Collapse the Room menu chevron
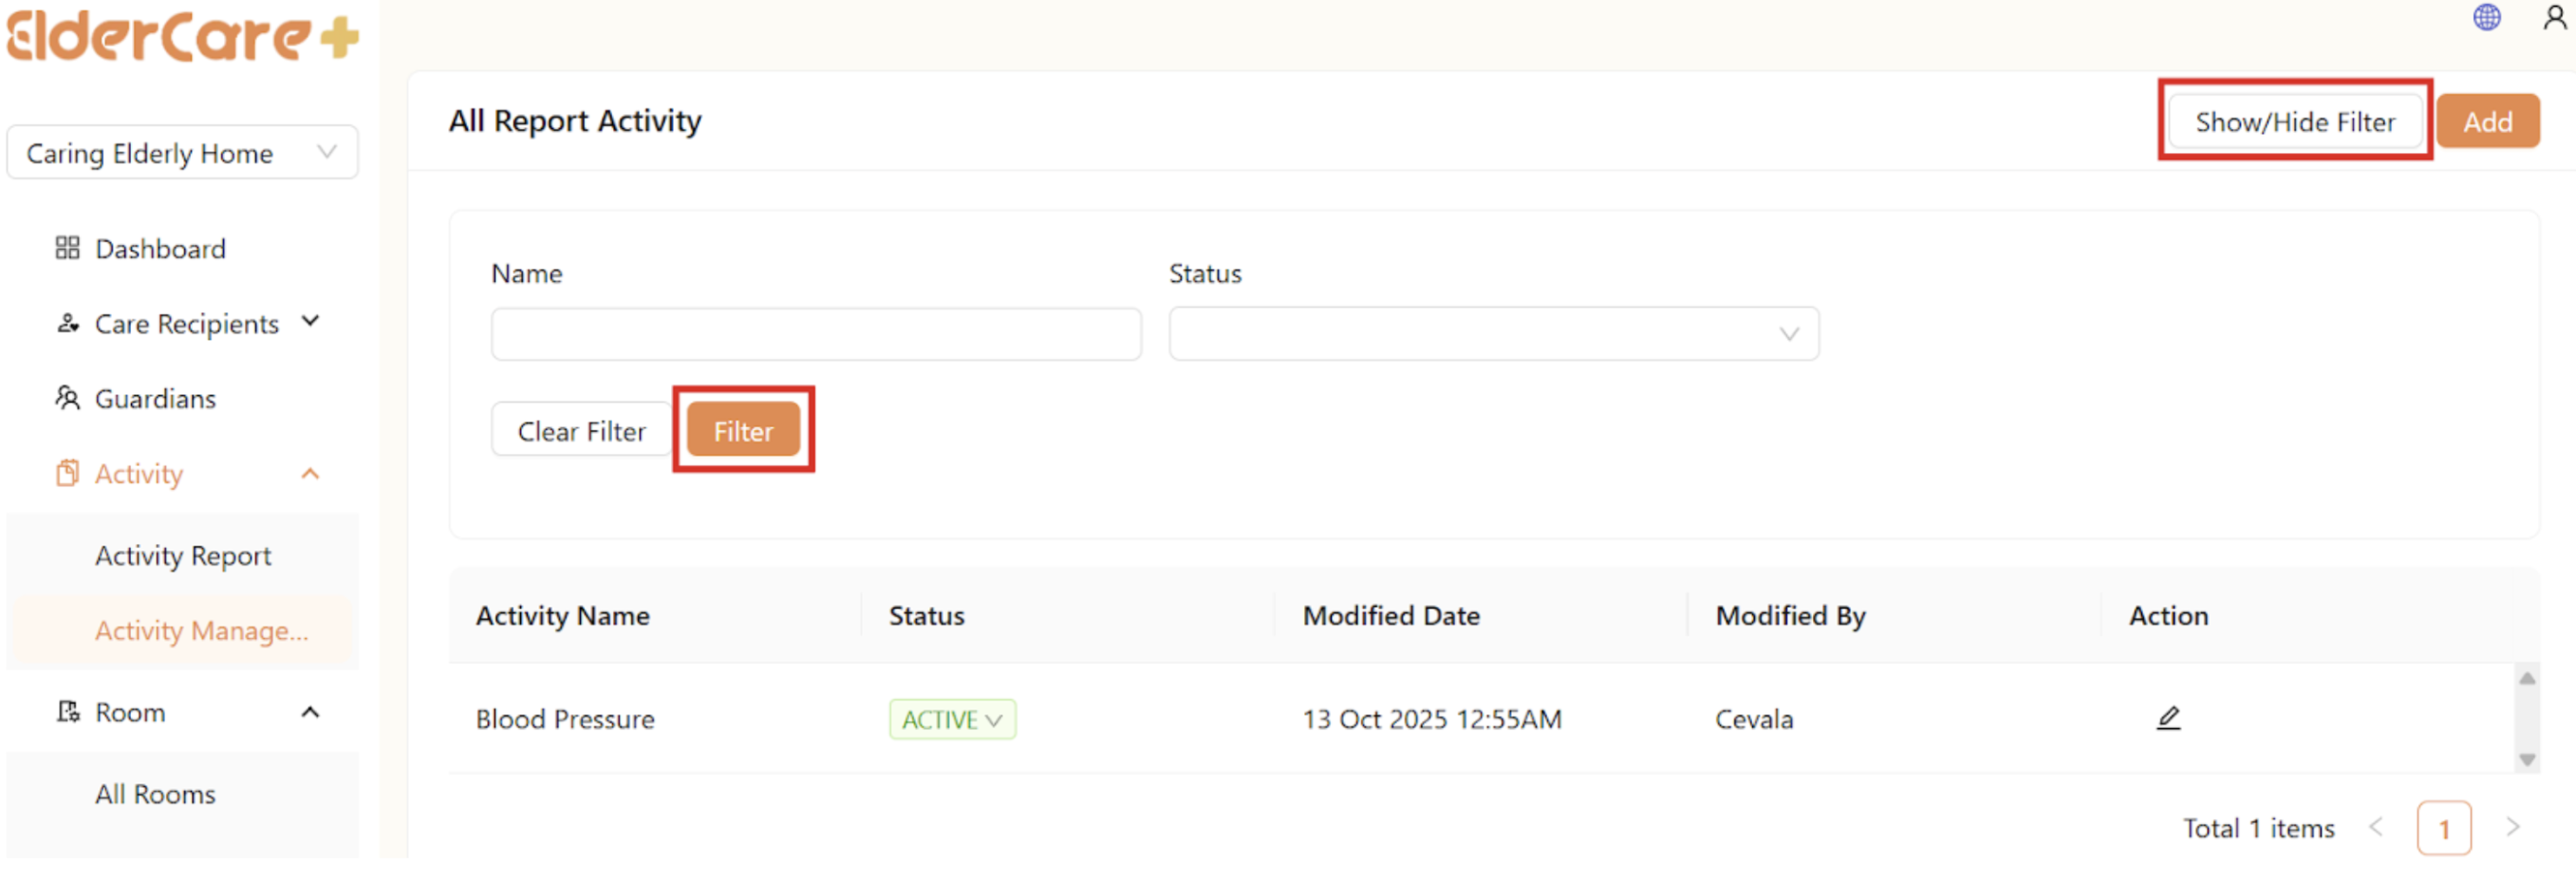This screenshot has height=883, width=2576. pos(311,712)
